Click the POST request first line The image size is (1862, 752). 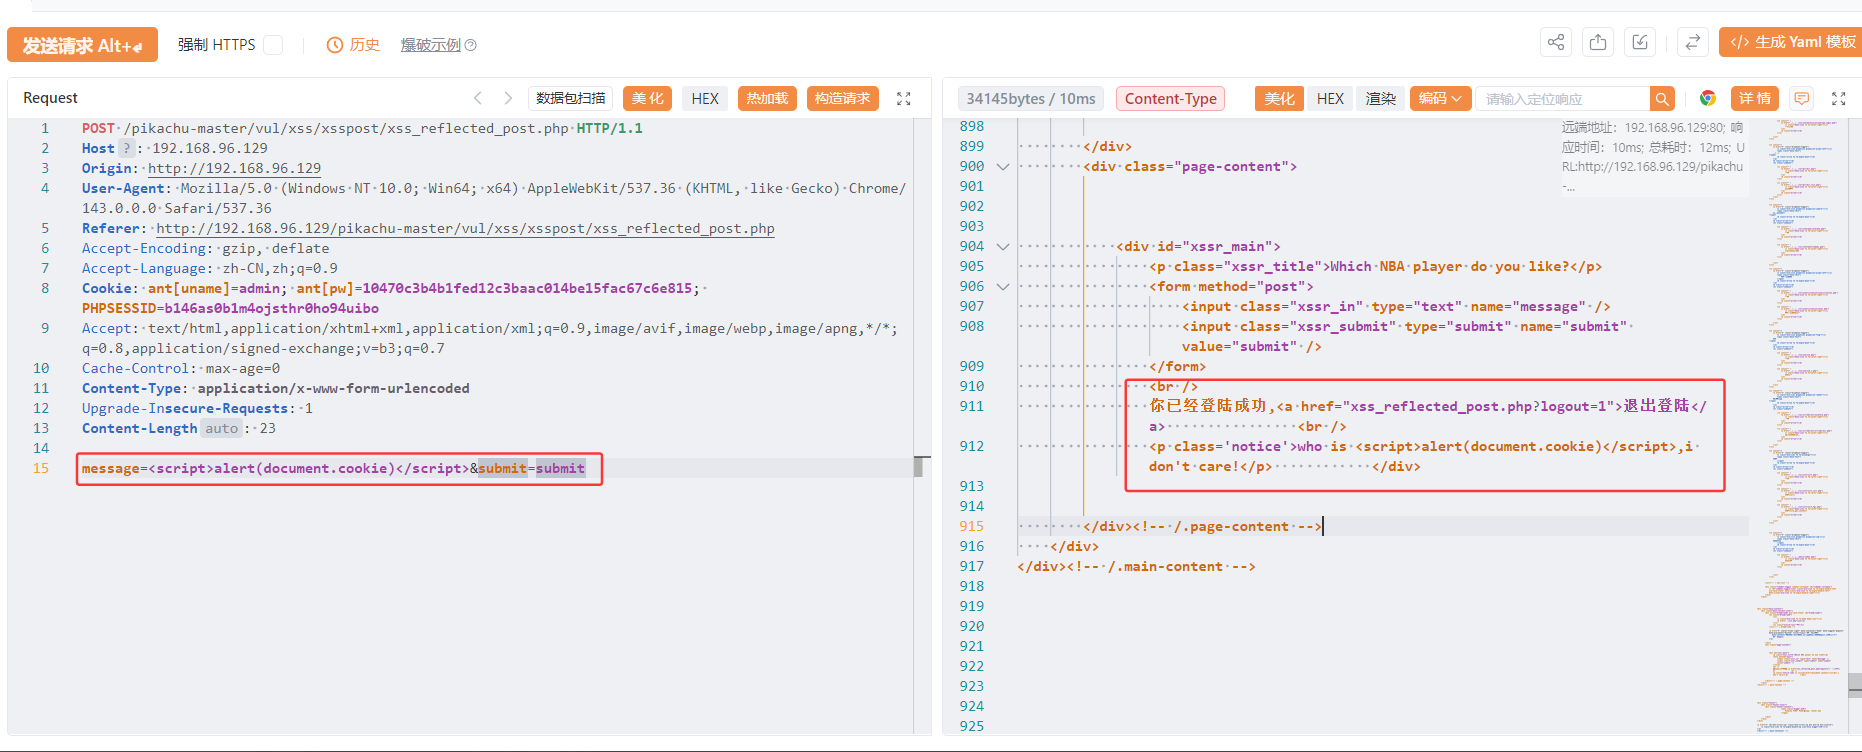pyautogui.click(x=362, y=128)
